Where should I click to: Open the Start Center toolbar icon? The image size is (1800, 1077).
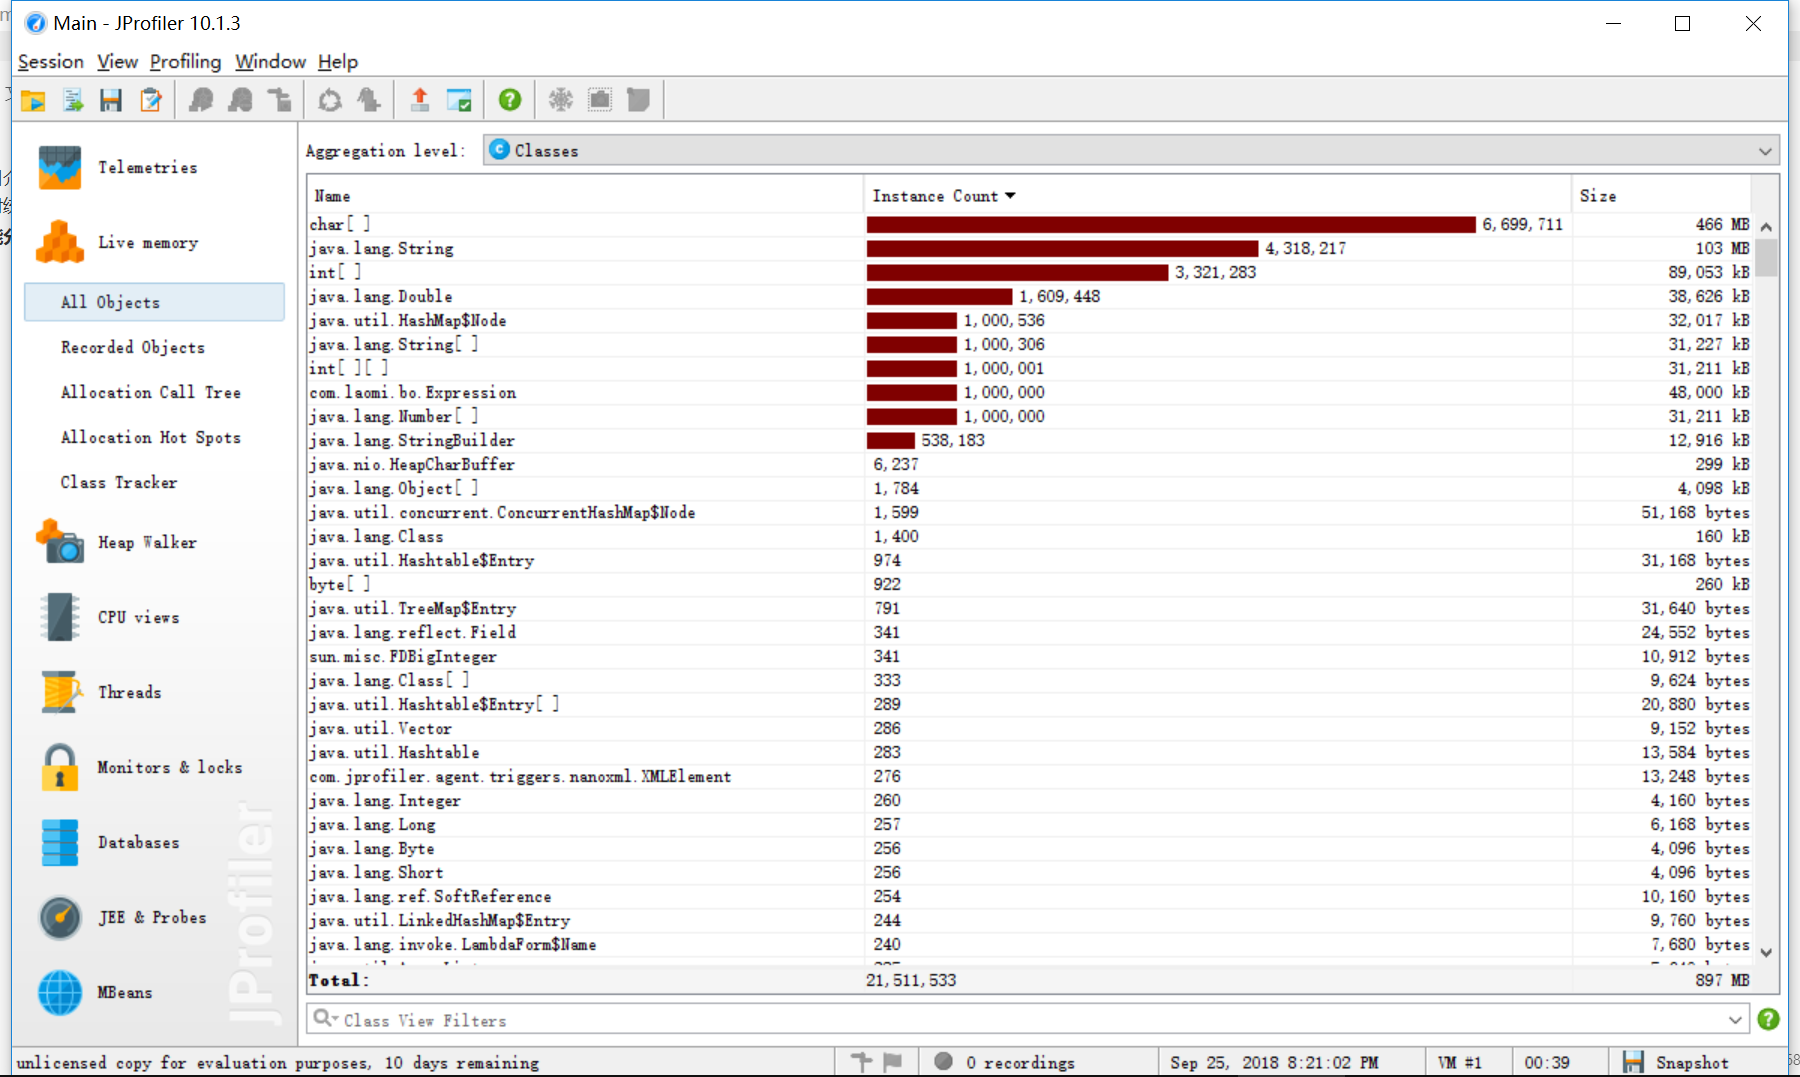[x=33, y=100]
